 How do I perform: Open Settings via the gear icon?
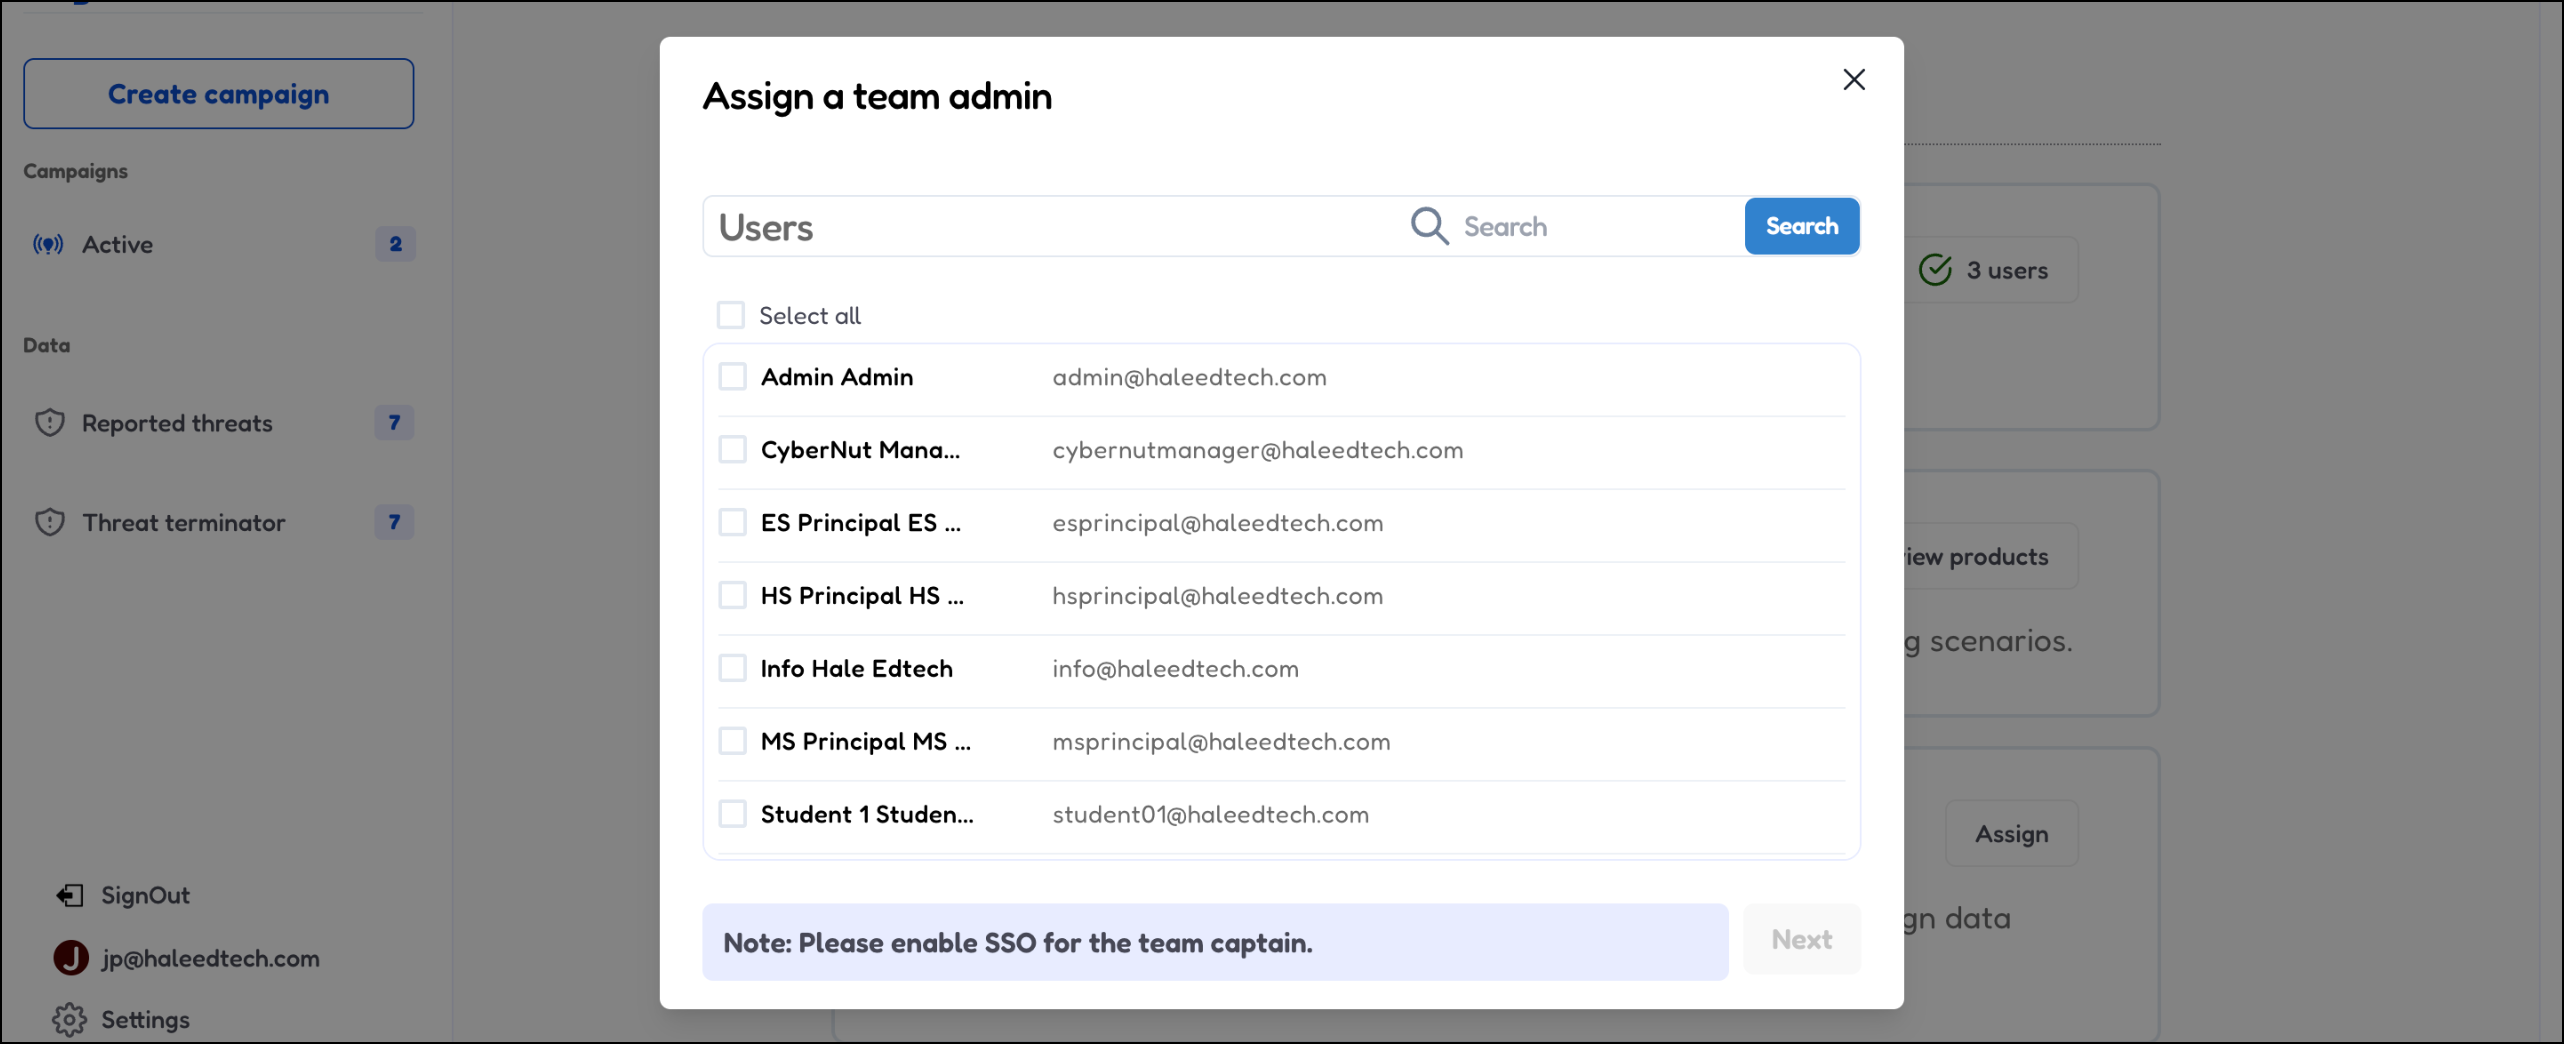click(x=70, y=1019)
